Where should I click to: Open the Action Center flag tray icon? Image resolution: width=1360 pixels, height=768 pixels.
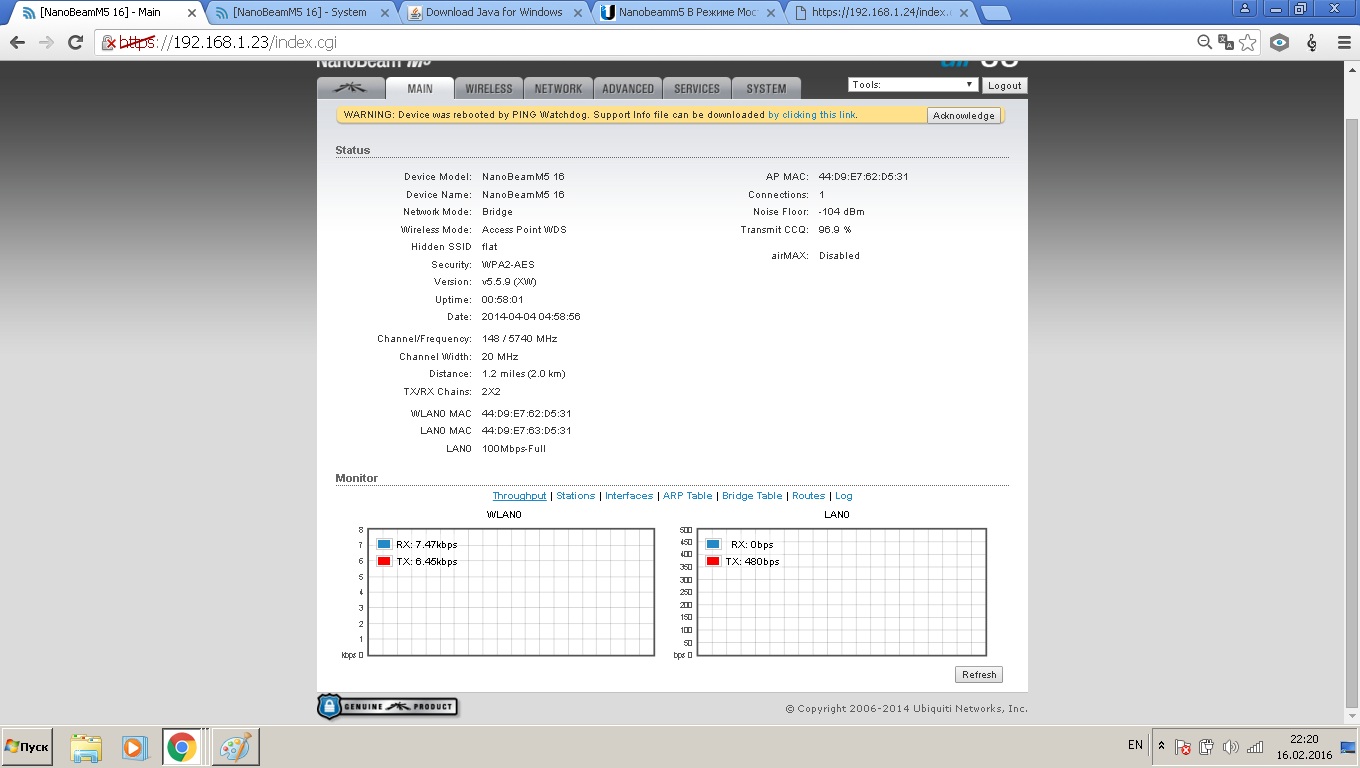click(x=1182, y=747)
